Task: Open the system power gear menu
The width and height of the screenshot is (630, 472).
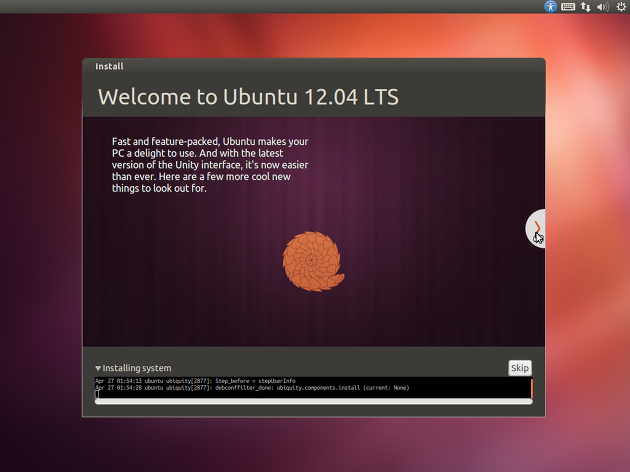Action: (621, 6)
